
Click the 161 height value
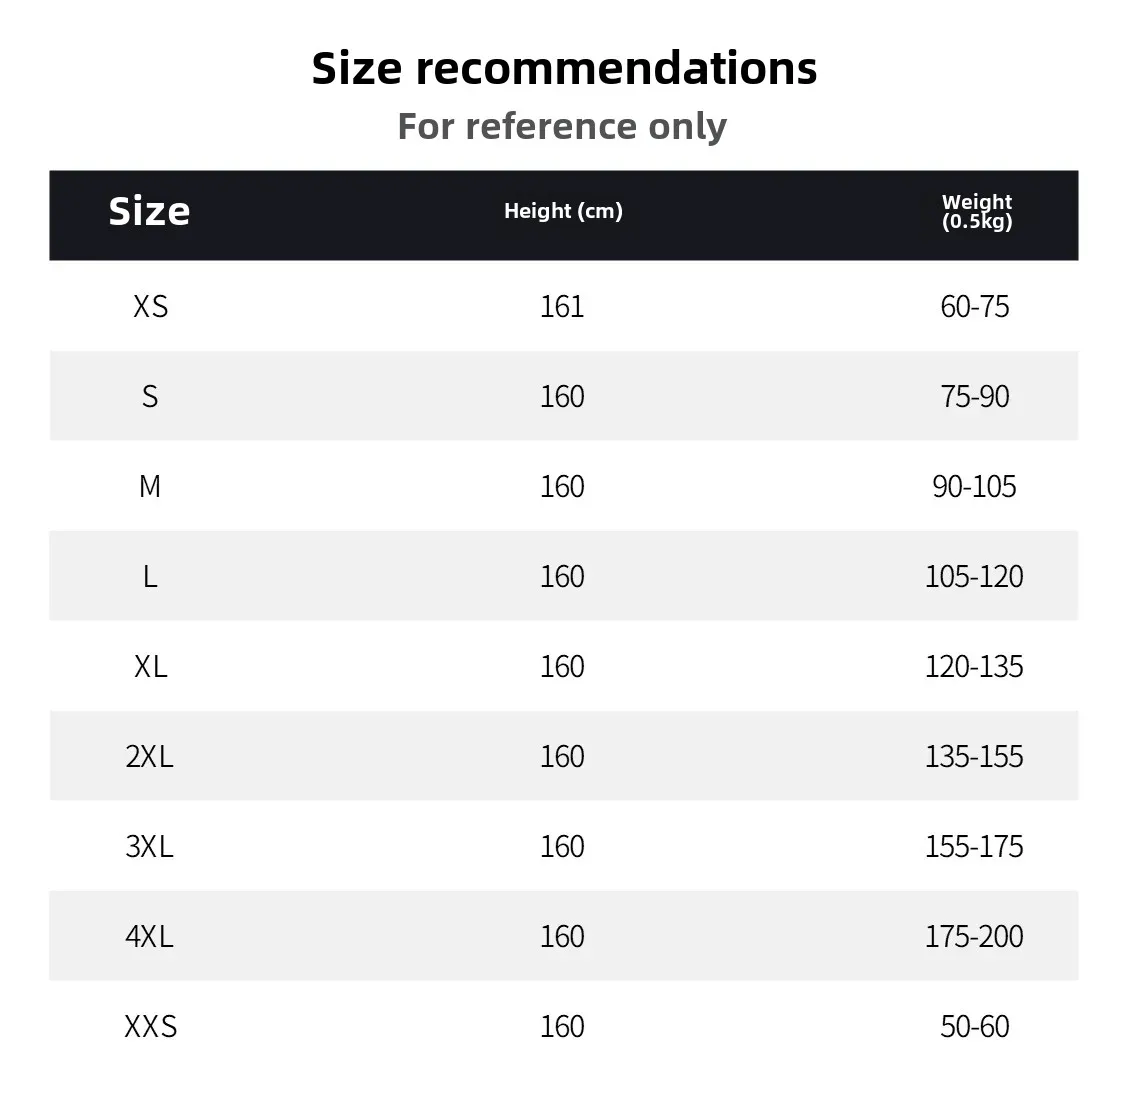click(x=562, y=306)
